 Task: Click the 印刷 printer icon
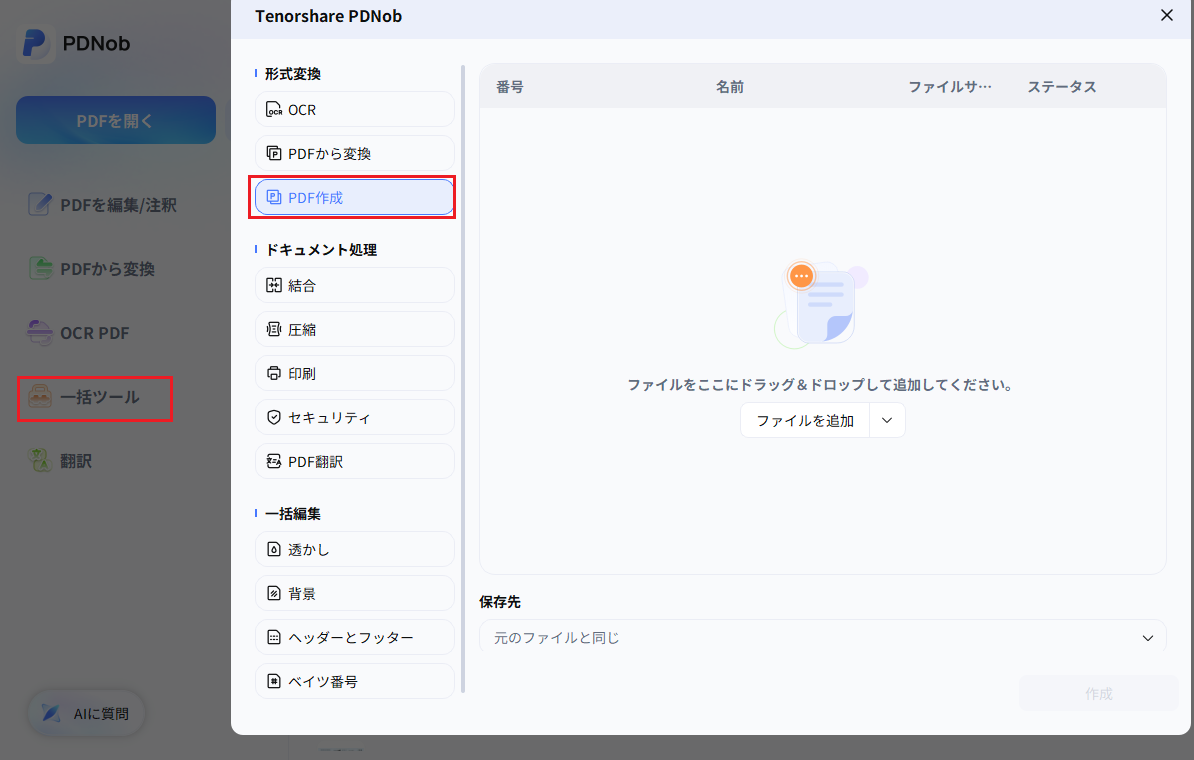coord(273,373)
